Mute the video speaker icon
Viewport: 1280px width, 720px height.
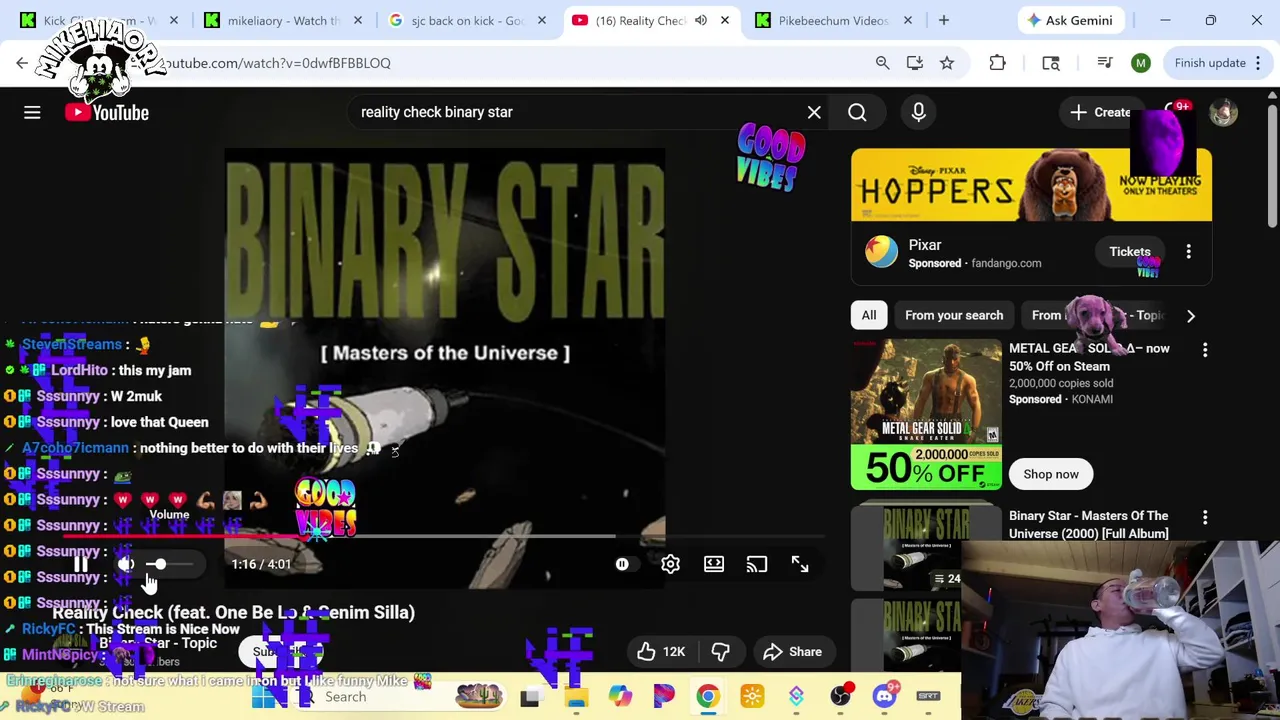tap(125, 564)
